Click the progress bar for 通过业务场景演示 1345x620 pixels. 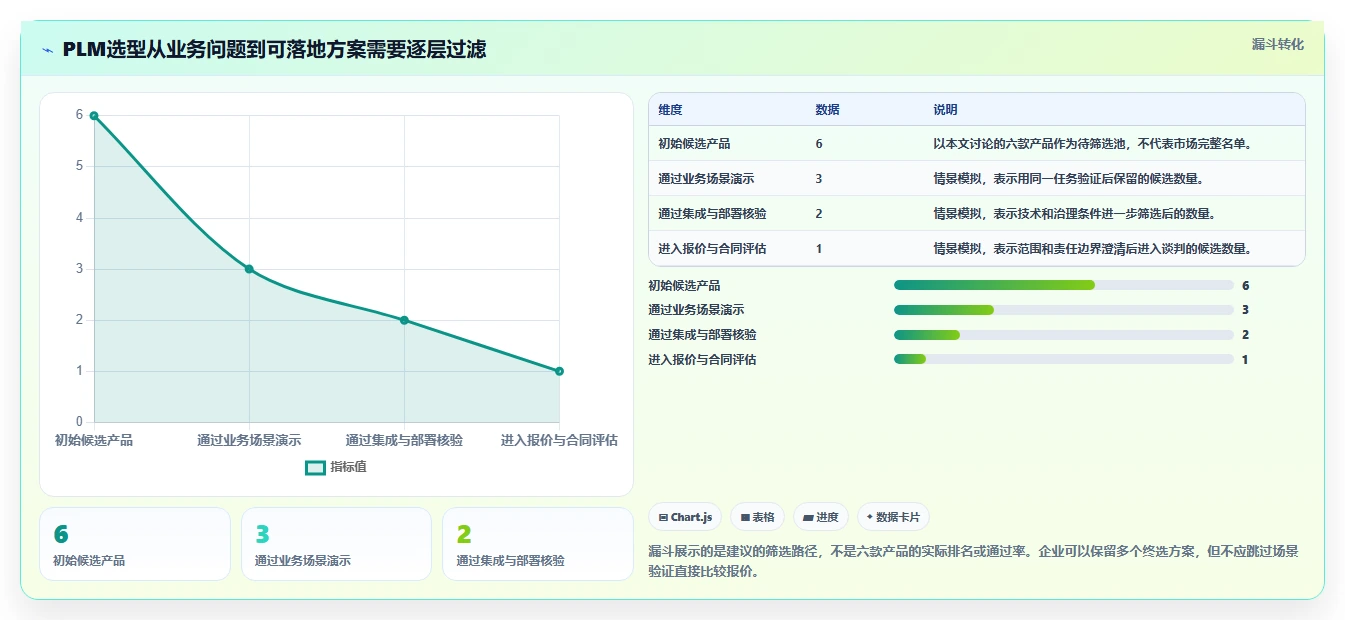coord(1063,310)
